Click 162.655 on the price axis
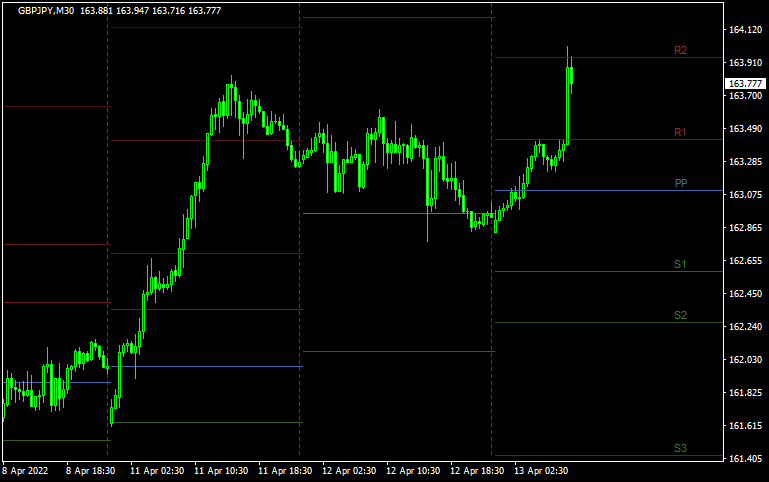769x482 pixels. tap(745, 261)
